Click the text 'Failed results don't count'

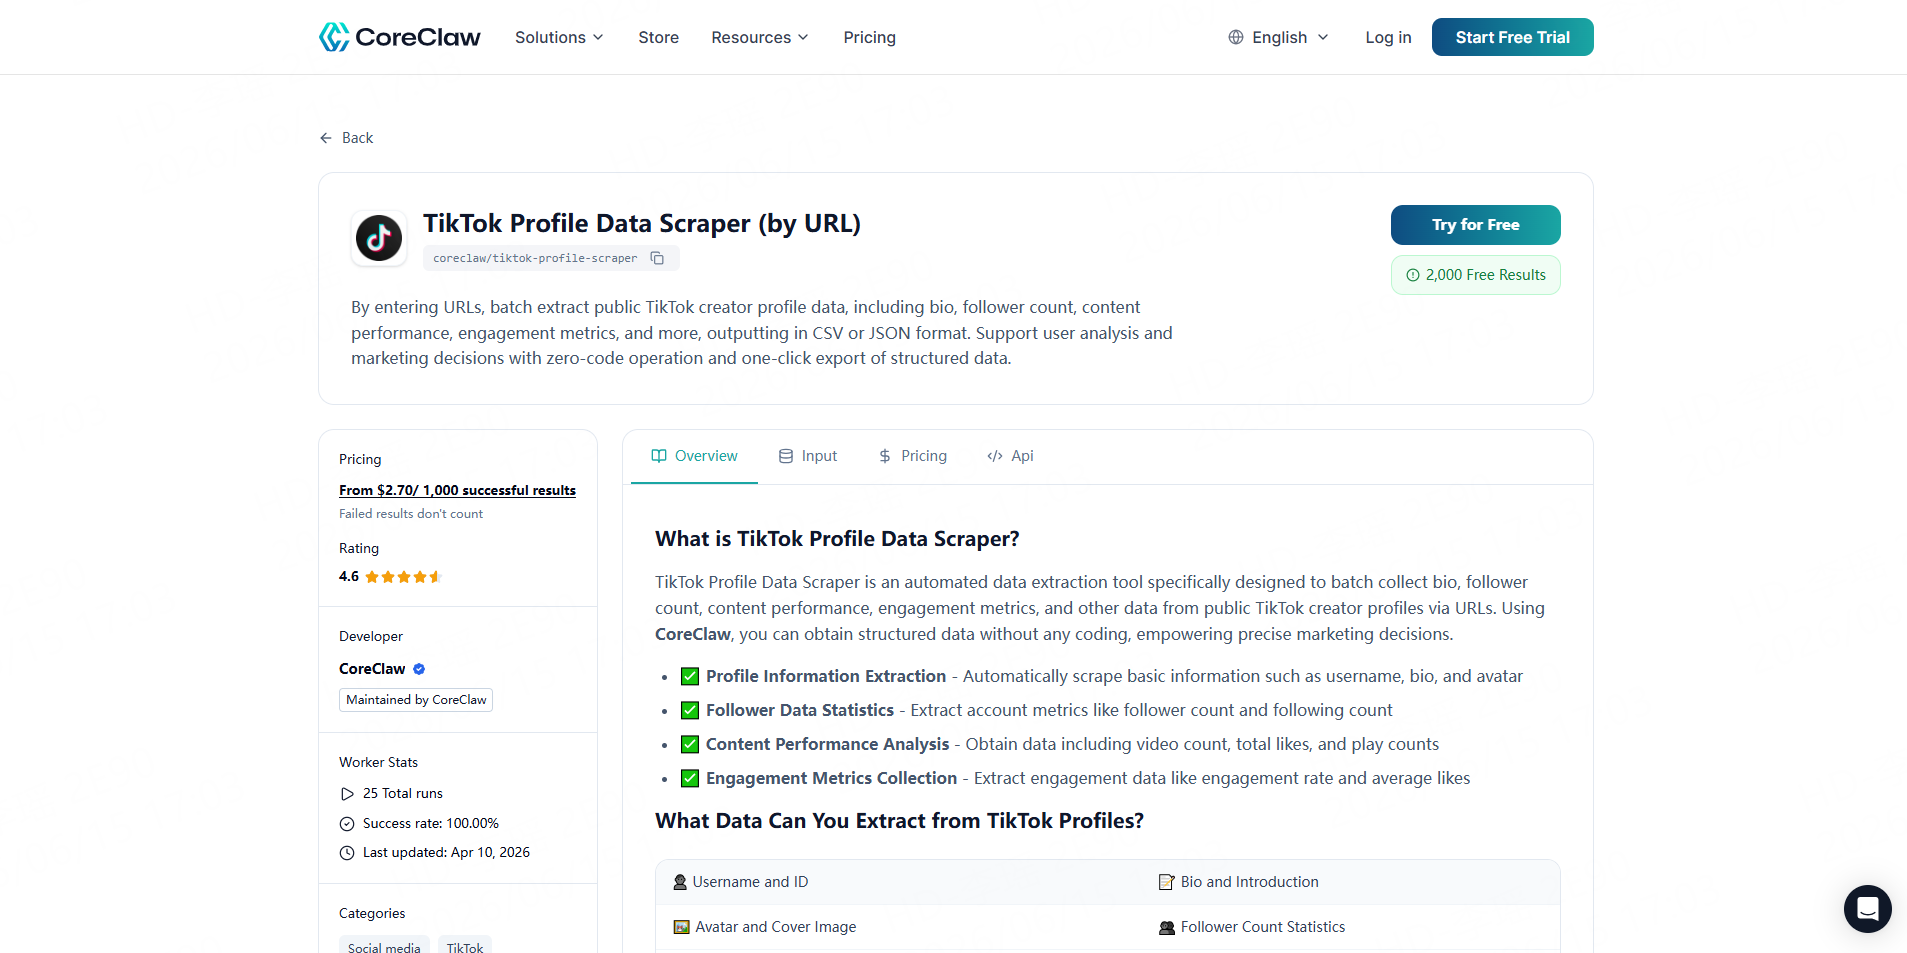pyautogui.click(x=411, y=514)
